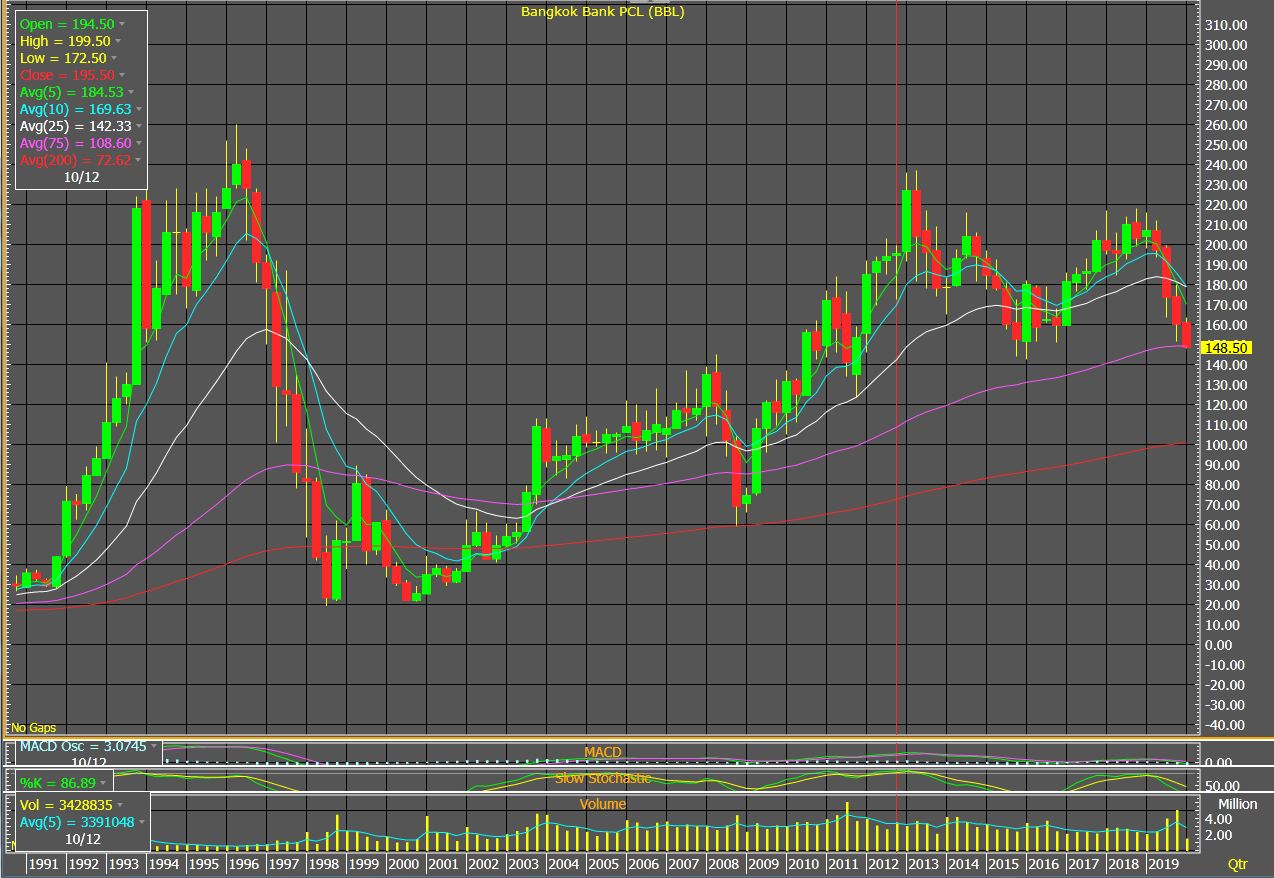The image size is (1274, 878).
Task: Expand the Avg(5) = 184.53 dropdown arrow
Action: 130,92
